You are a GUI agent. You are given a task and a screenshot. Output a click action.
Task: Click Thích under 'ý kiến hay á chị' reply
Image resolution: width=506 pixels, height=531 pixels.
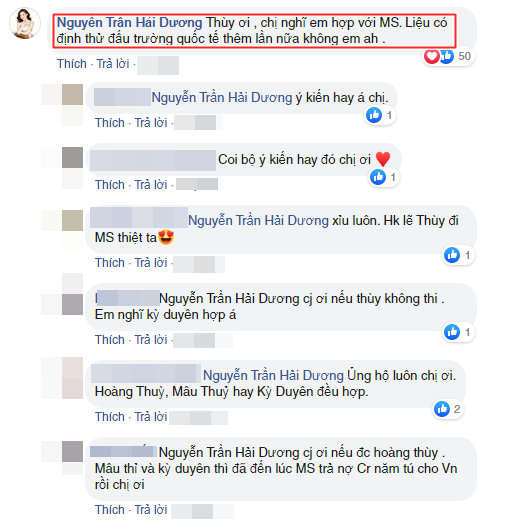click(x=110, y=123)
